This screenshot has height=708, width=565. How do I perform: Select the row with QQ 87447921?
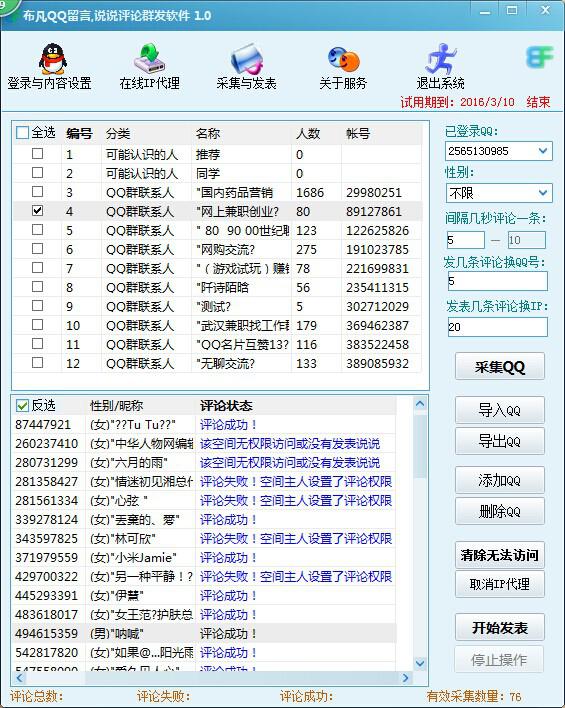click(205, 424)
